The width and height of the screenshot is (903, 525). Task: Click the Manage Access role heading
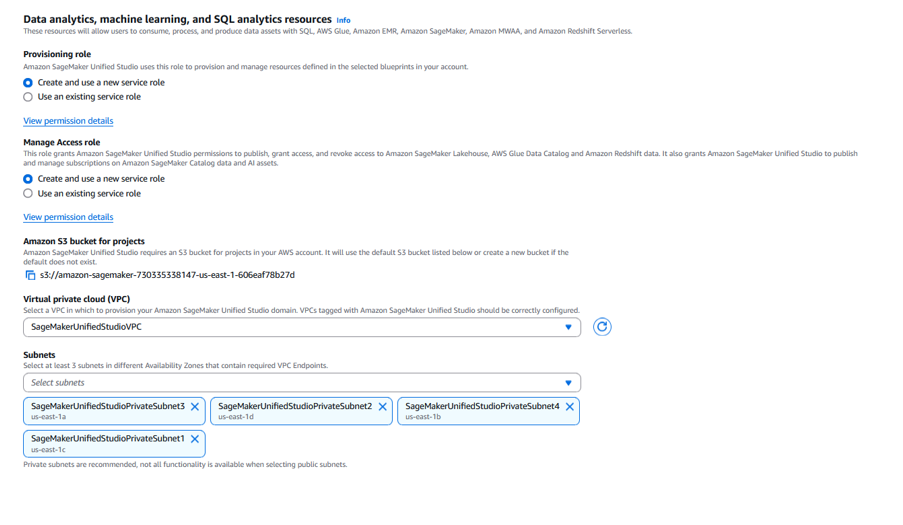point(62,142)
